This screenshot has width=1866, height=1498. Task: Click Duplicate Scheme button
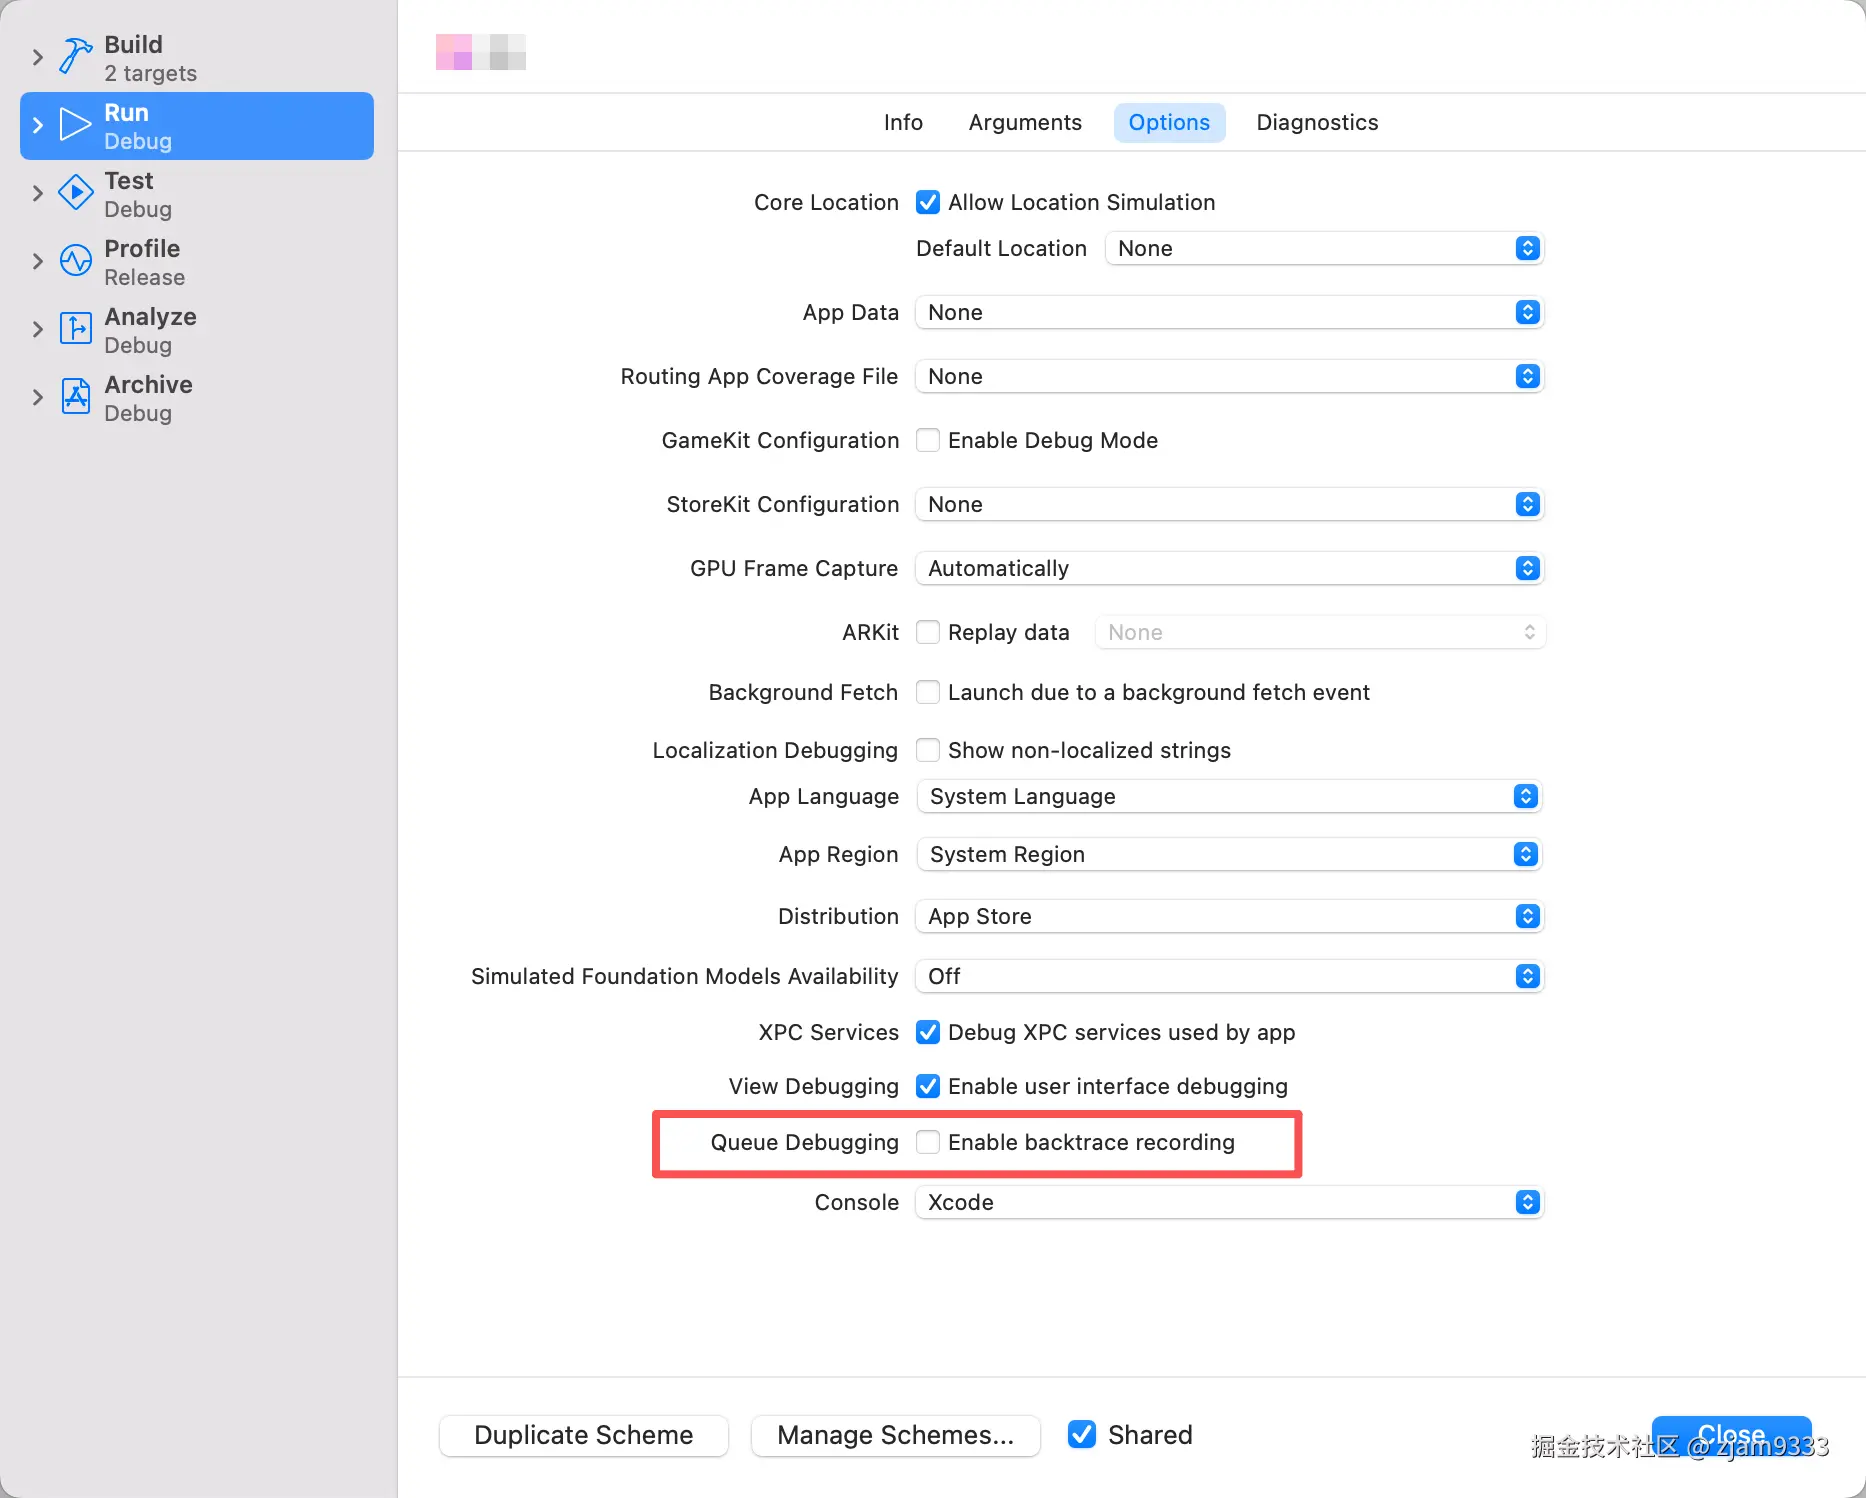click(584, 1435)
